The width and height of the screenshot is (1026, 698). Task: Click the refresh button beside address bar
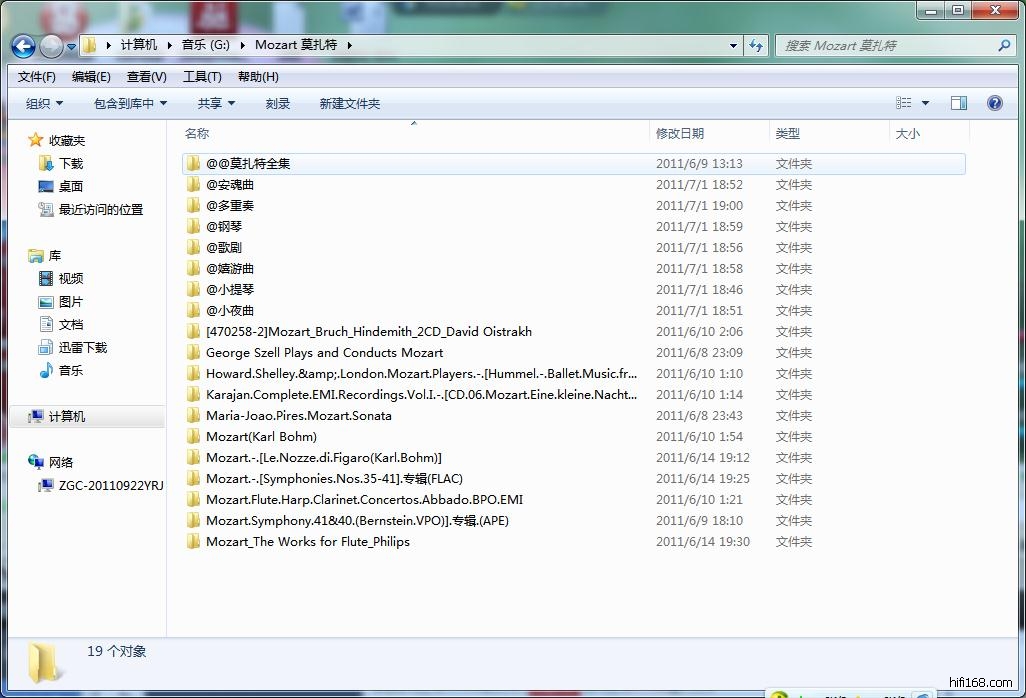(756, 45)
